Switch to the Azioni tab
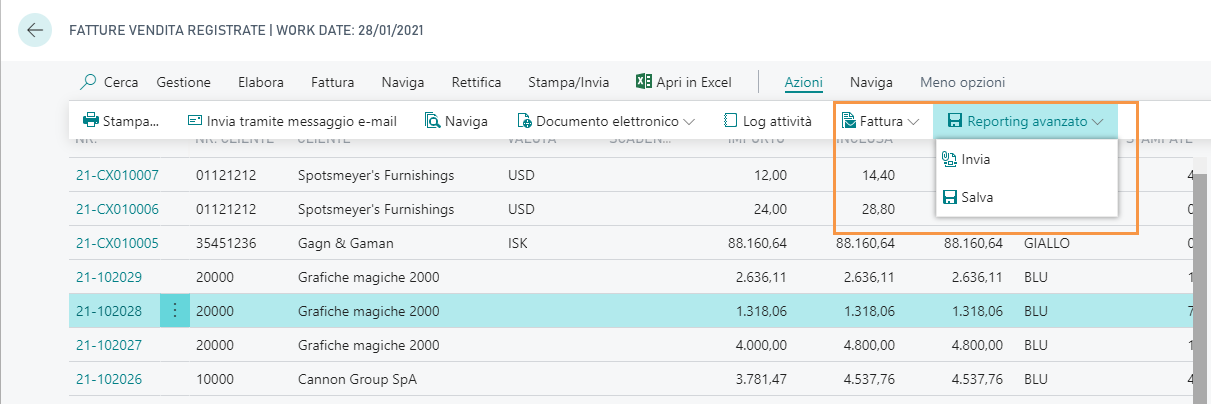Viewport: 1211px width, 404px height. click(803, 82)
